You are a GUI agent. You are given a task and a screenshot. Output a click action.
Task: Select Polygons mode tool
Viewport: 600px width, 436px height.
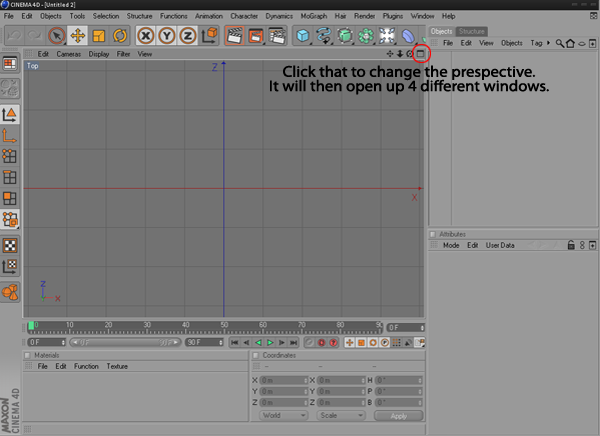click(10, 198)
